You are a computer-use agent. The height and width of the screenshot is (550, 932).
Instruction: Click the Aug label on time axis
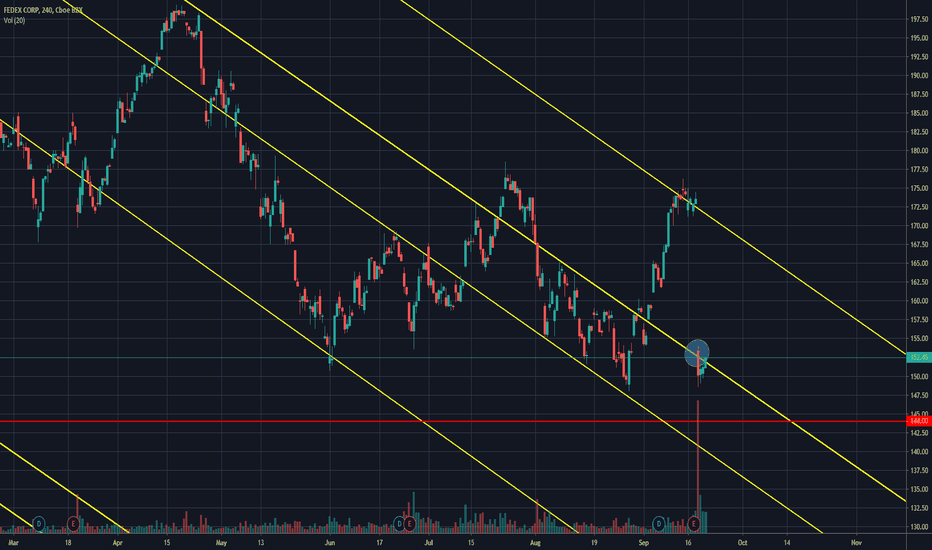point(535,543)
